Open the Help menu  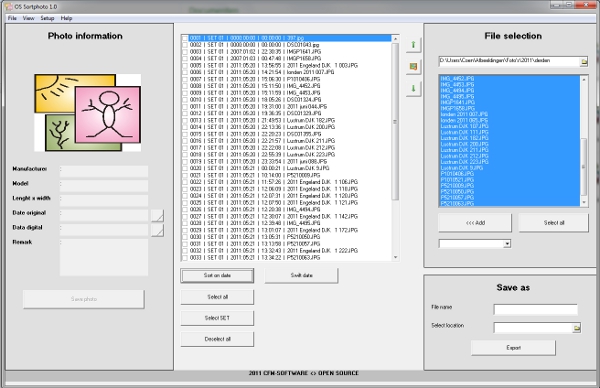66,18
